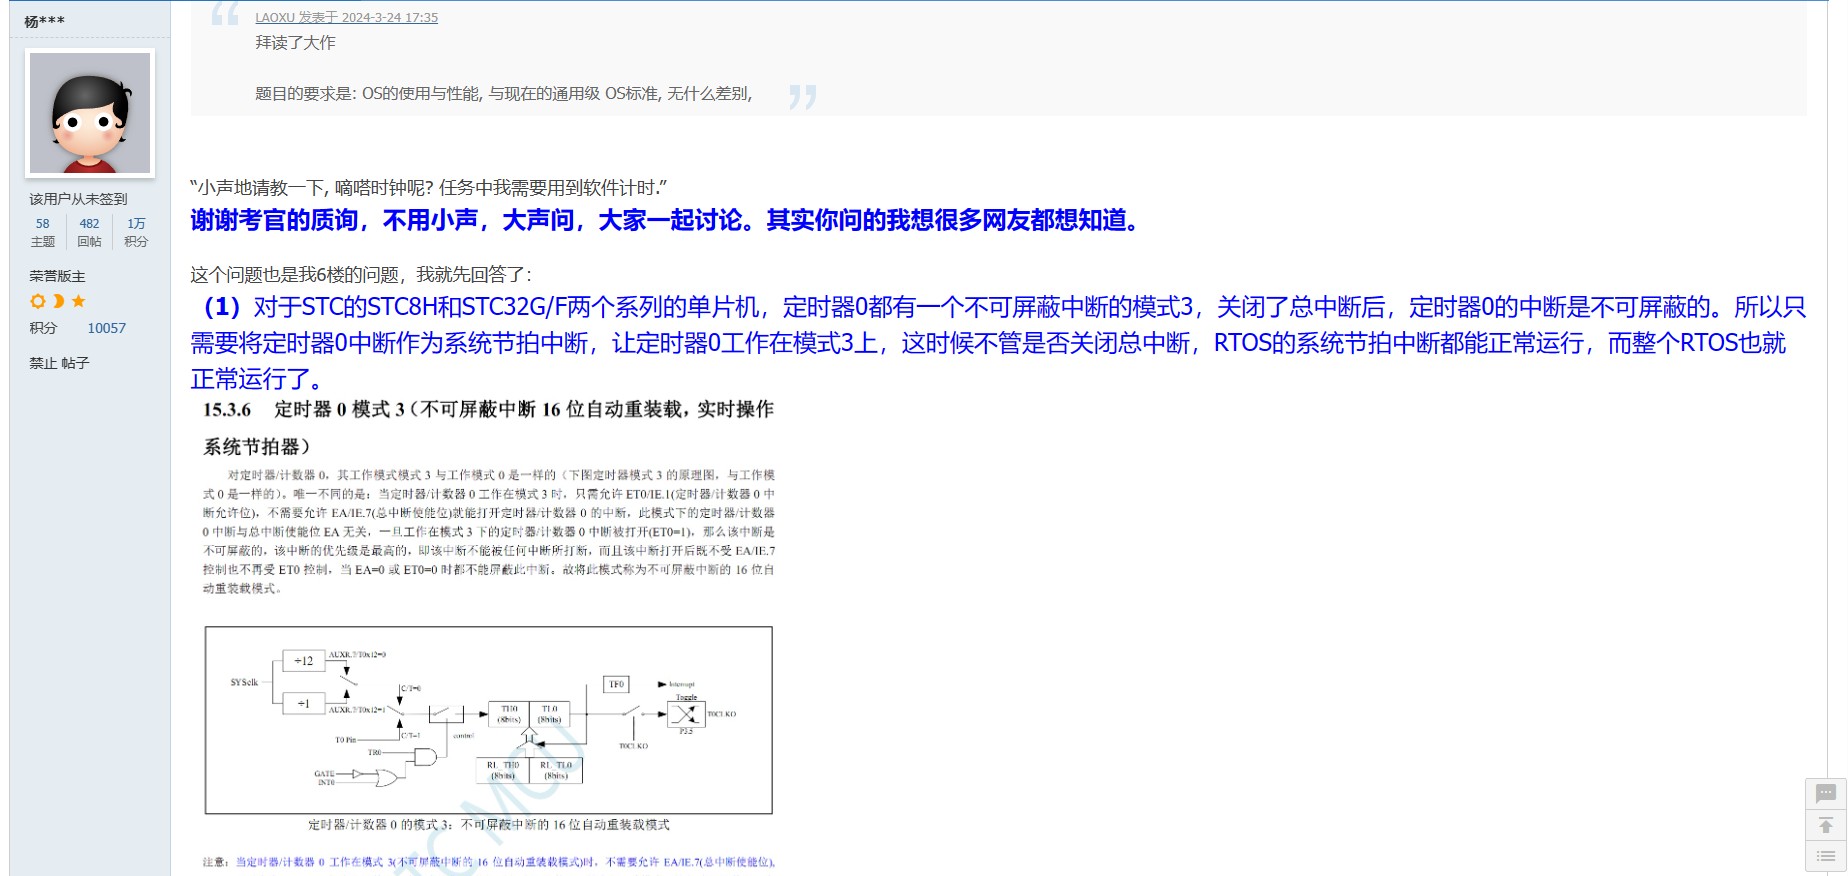The width and height of the screenshot is (1848, 876).
Task: Click the back-to-top arrow icon
Action: tap(1825, 826)
